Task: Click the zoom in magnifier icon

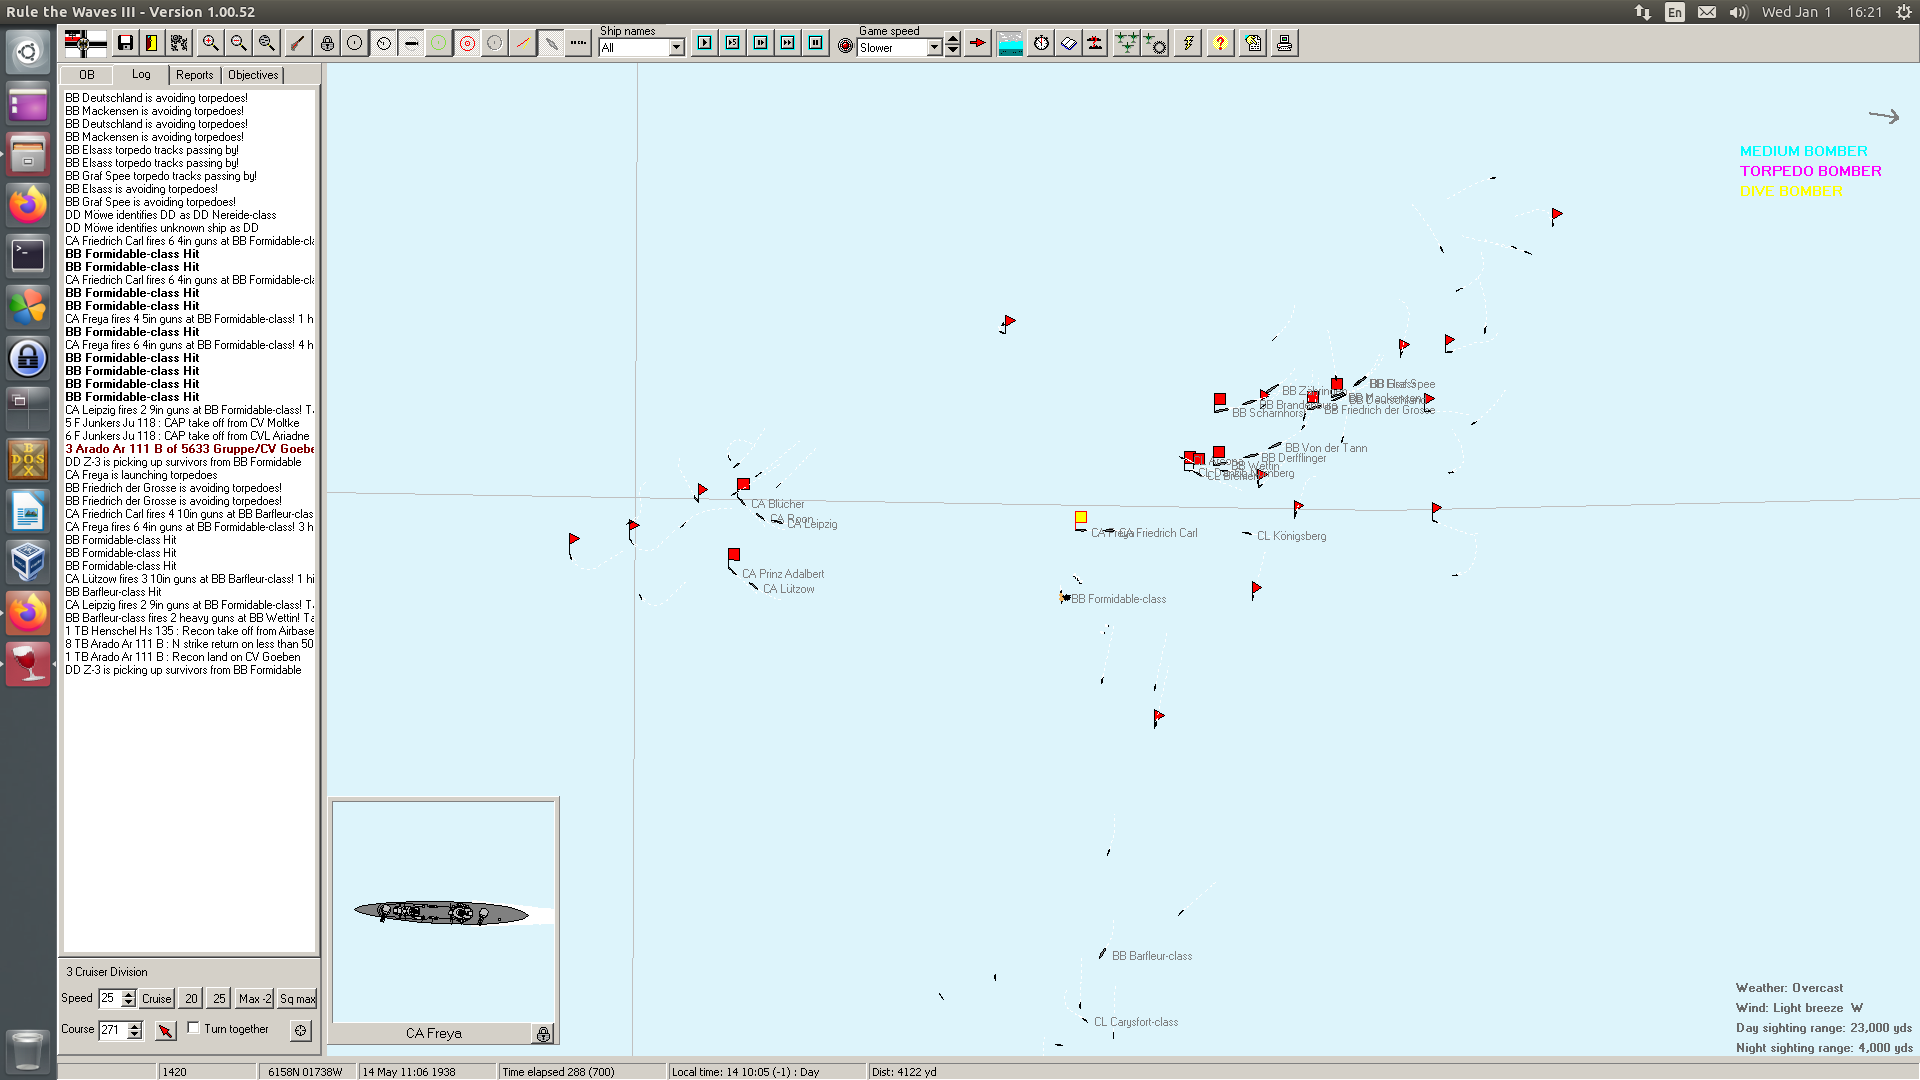Action: (x=210, y=43)
